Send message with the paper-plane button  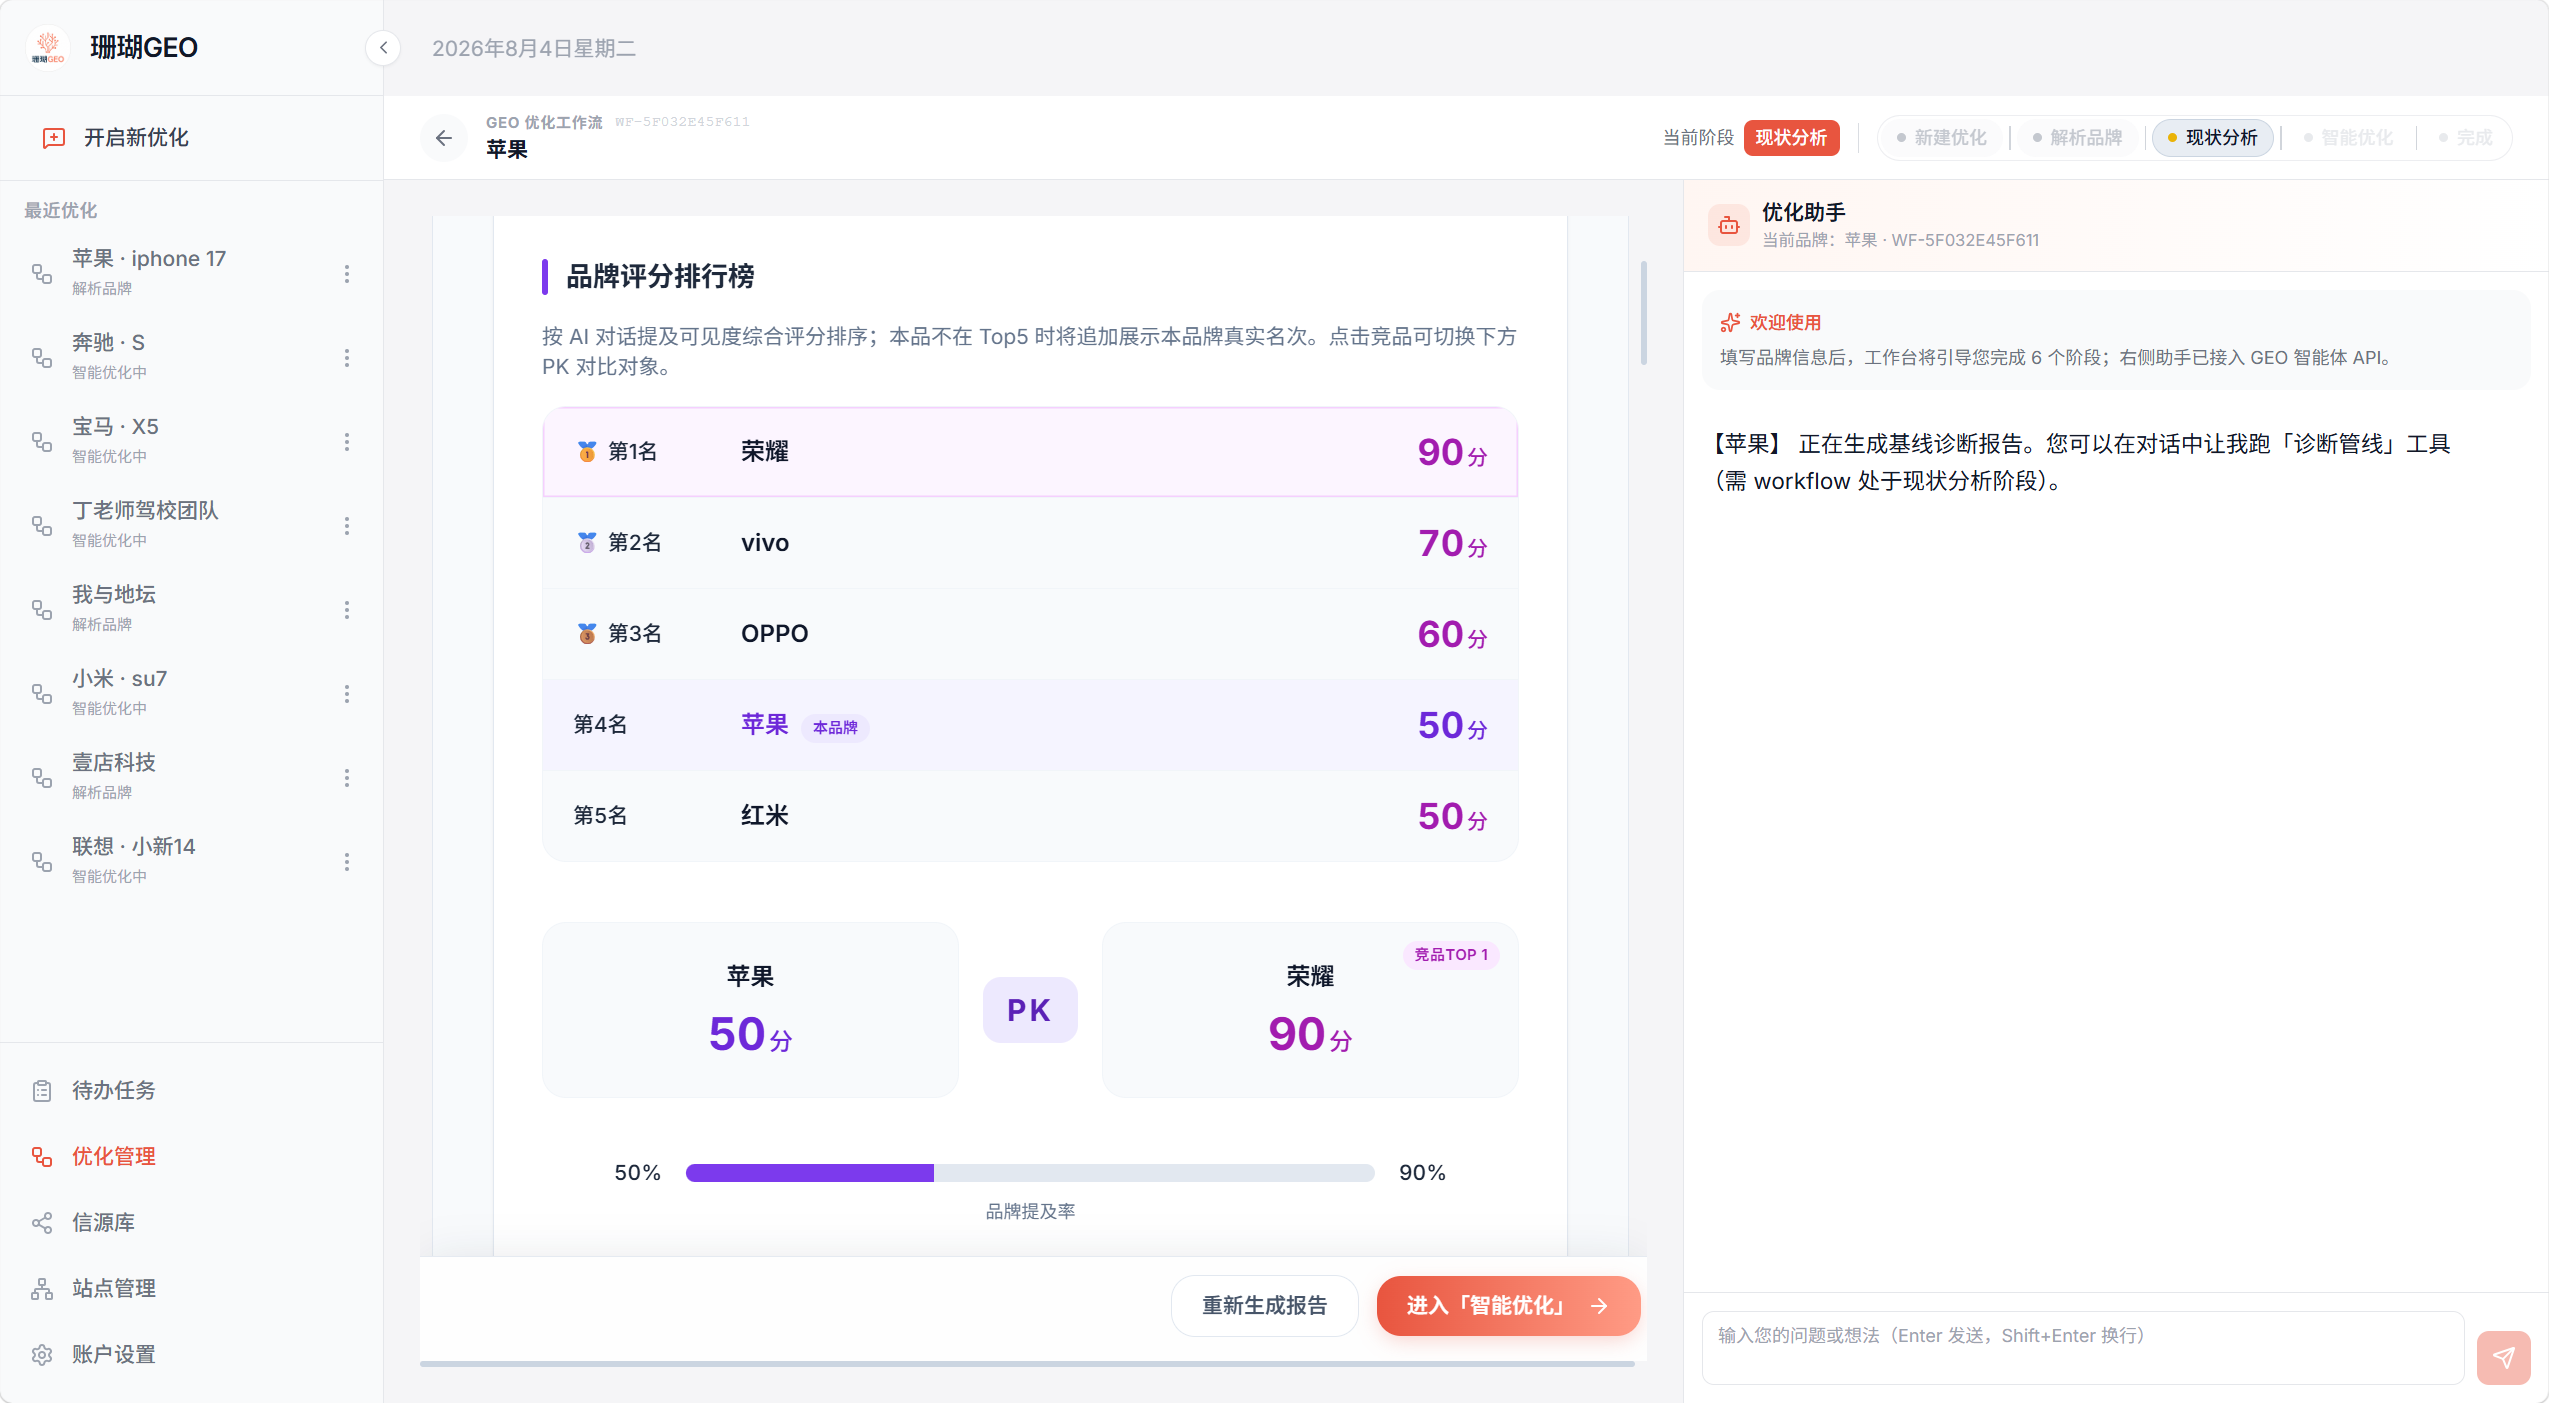(2503, 1357)
